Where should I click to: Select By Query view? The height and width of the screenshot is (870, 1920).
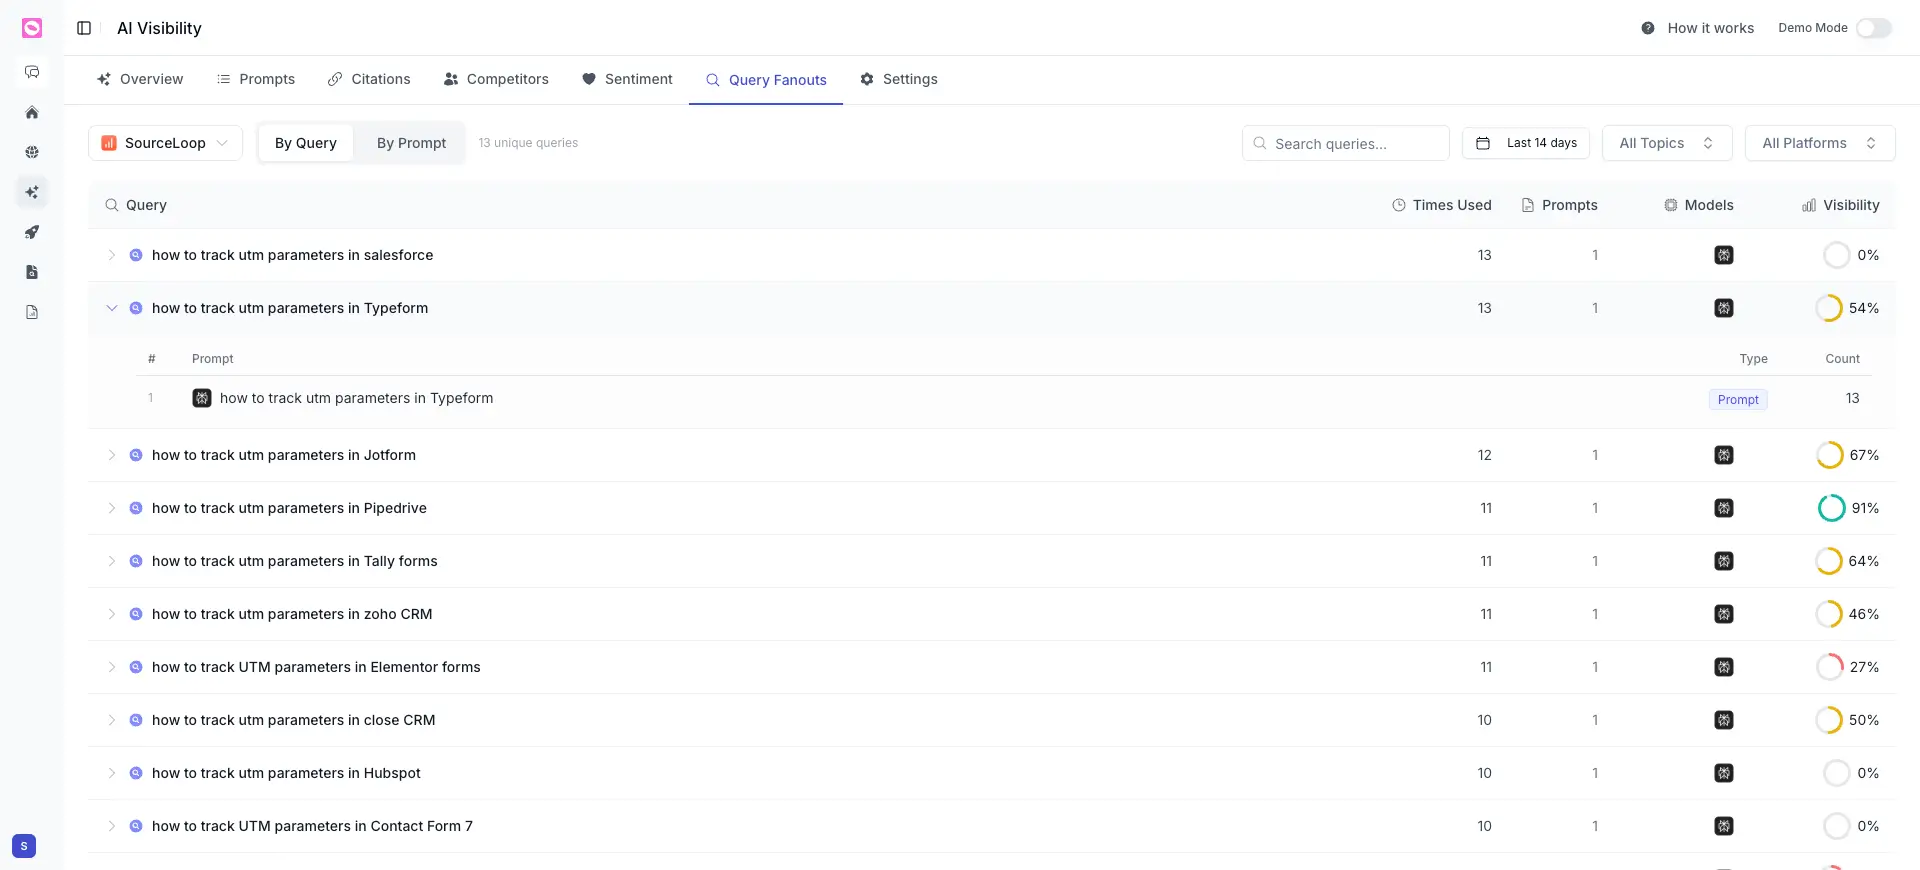click(x=306, y=143)
